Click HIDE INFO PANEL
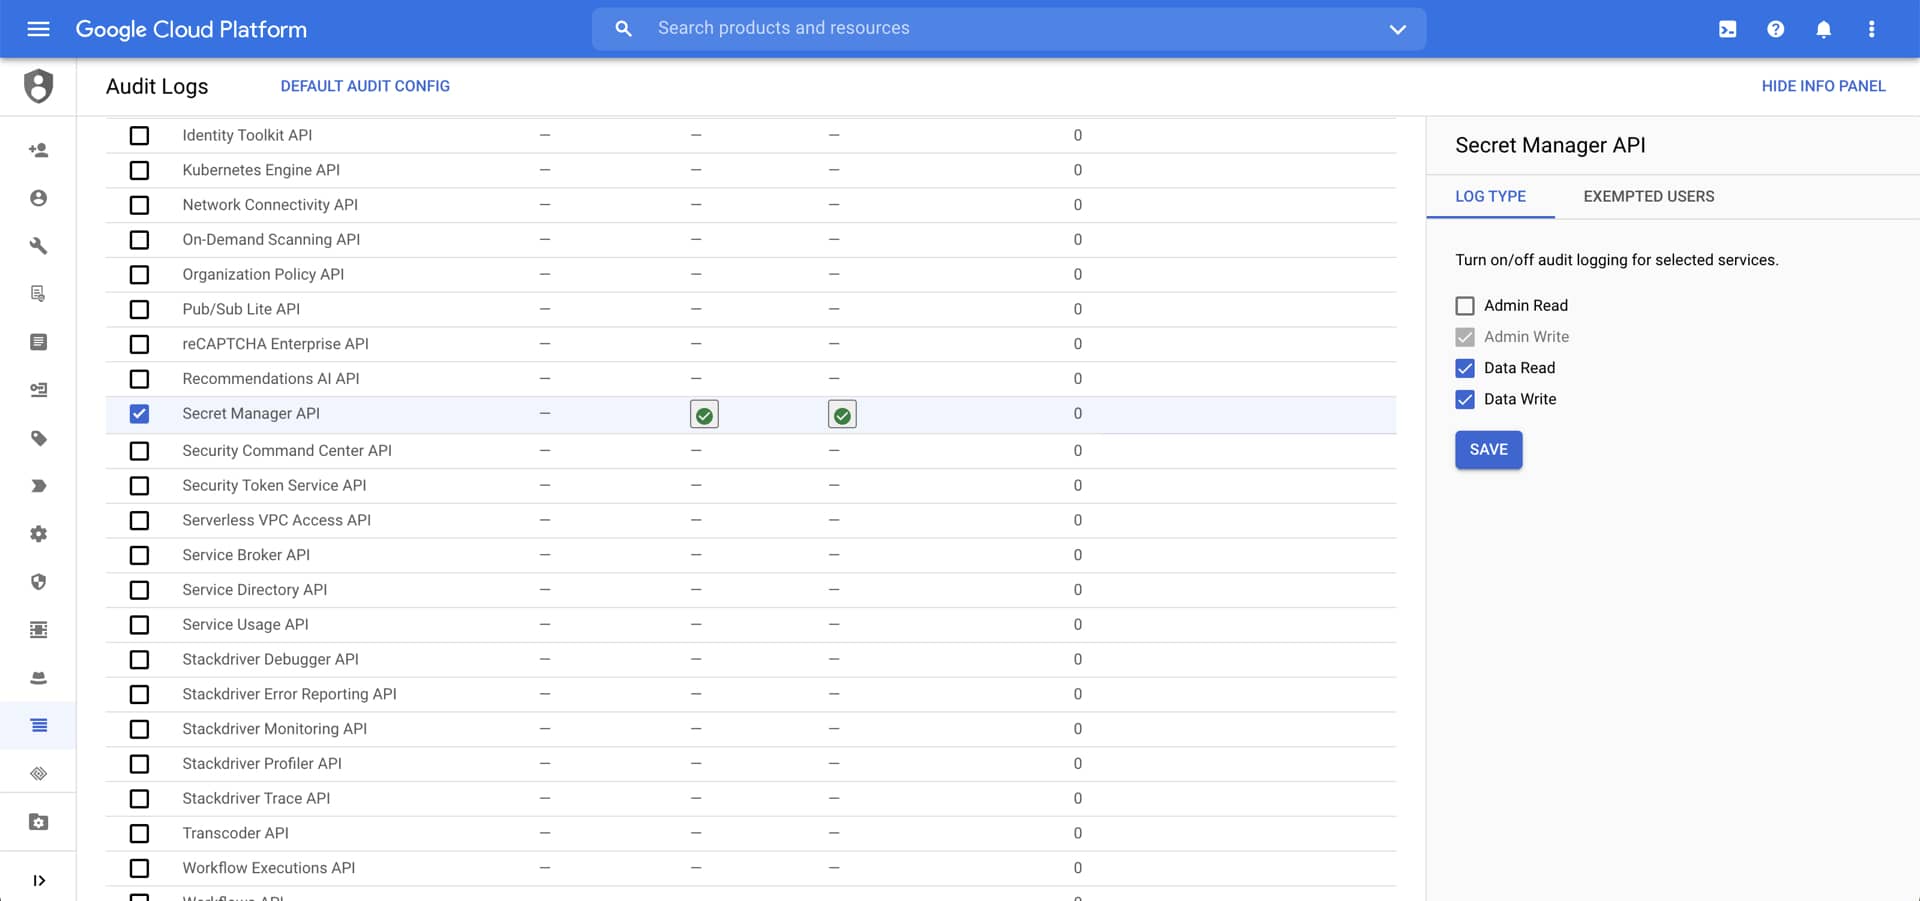The width and height of the screenshot is (1920, 901). (1823, 86)
